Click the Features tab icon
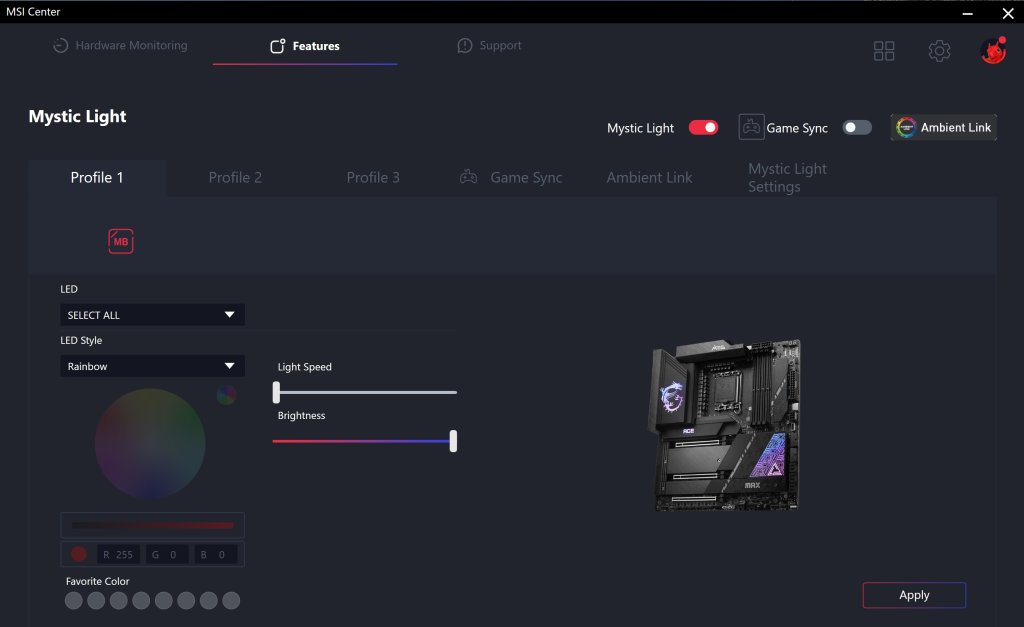 coord(278,46)
